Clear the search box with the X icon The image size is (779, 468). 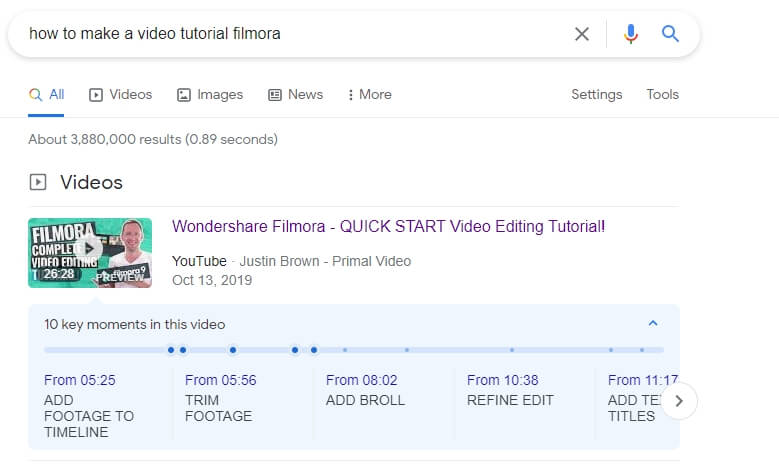[582, 34]
